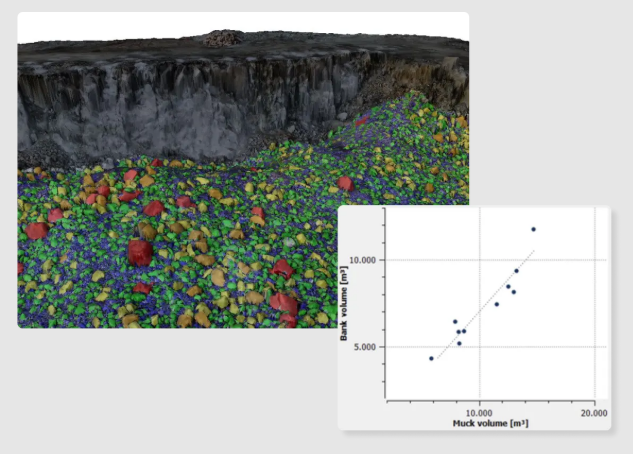Image resolution: width=633 pixels, height=454 pixels.
Task: Select the large red boulder in muck pile center-left
Action: [x=139, y=251]
